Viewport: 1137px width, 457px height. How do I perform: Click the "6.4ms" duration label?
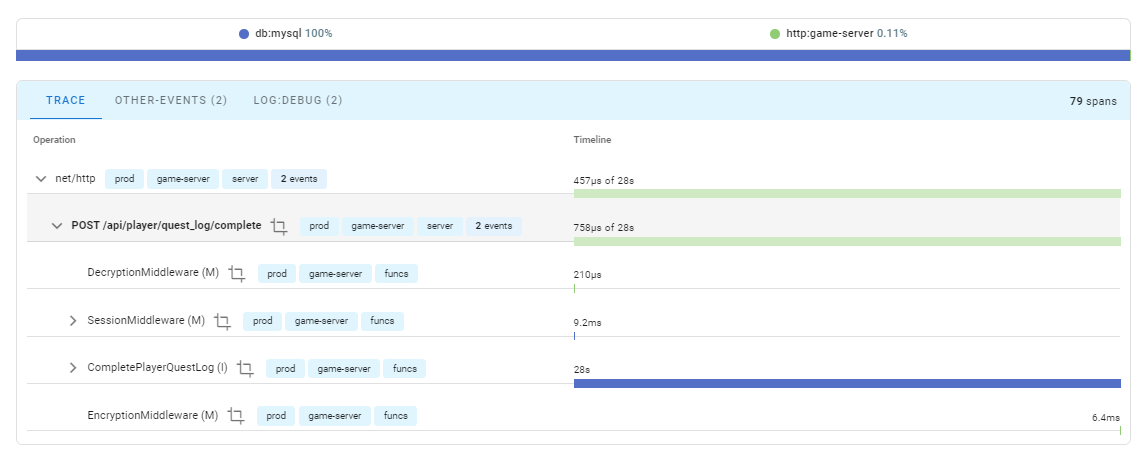coord(1106,418)
